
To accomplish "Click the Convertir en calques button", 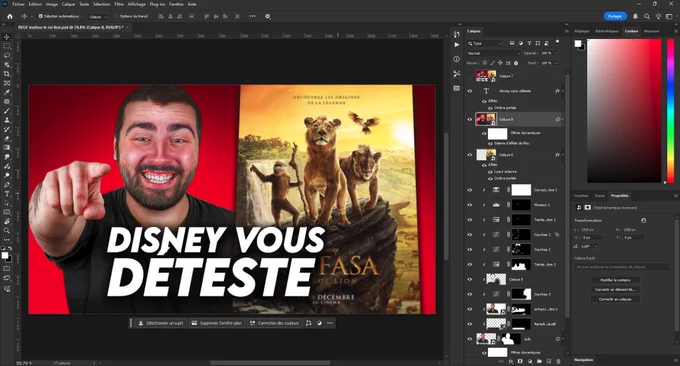I will click(x=615, y=299).
